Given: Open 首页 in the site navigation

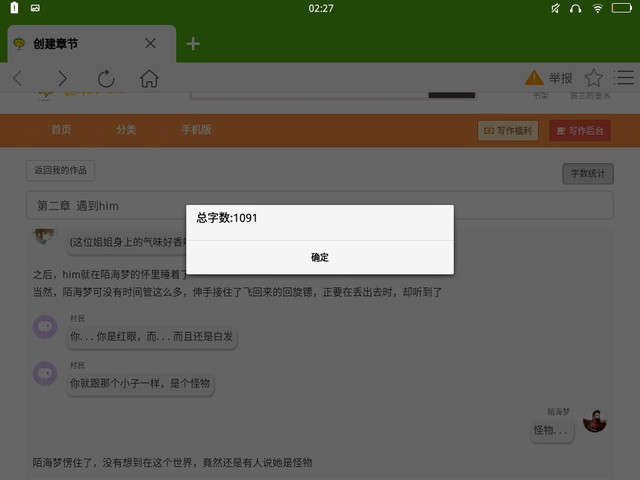Looking at the screenshot, I should click(61, 130).
